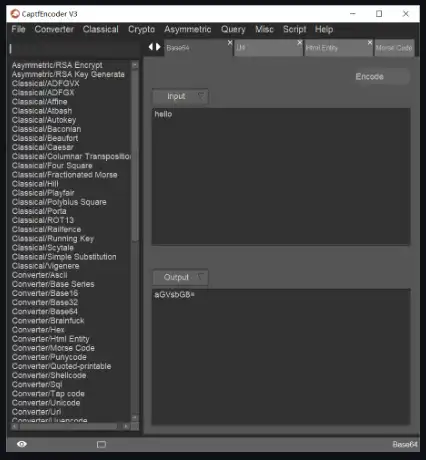Select Classical/Columnar Transposition entry

(x=71, y=156)
